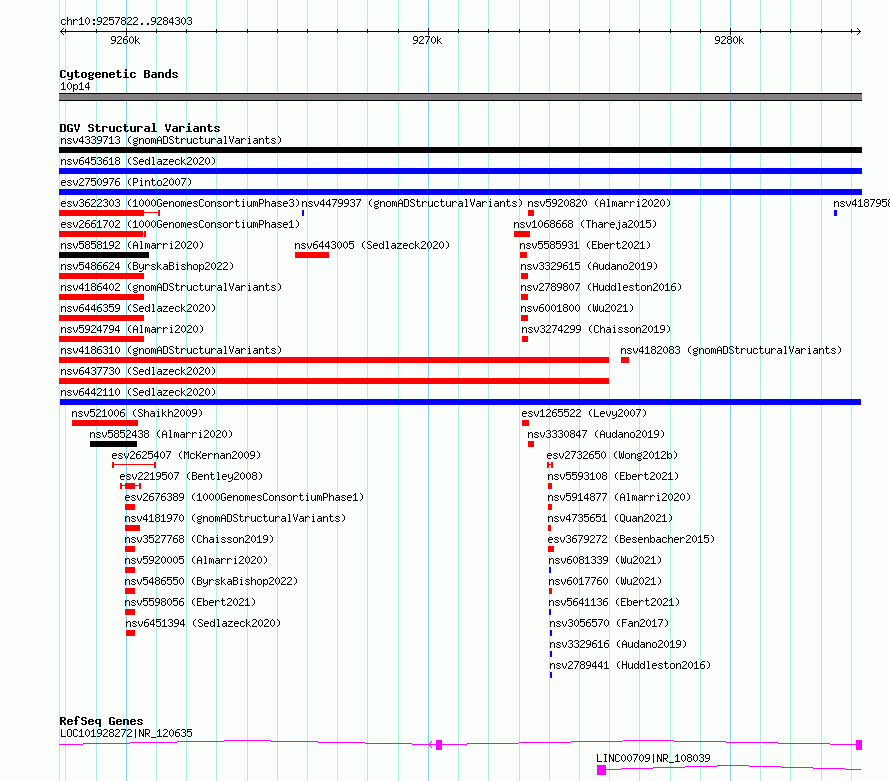Screen dimensions: 890x781
Task: Click the chr10:9257822..9284303 coordinates text
Action: (x=126, y=22)
